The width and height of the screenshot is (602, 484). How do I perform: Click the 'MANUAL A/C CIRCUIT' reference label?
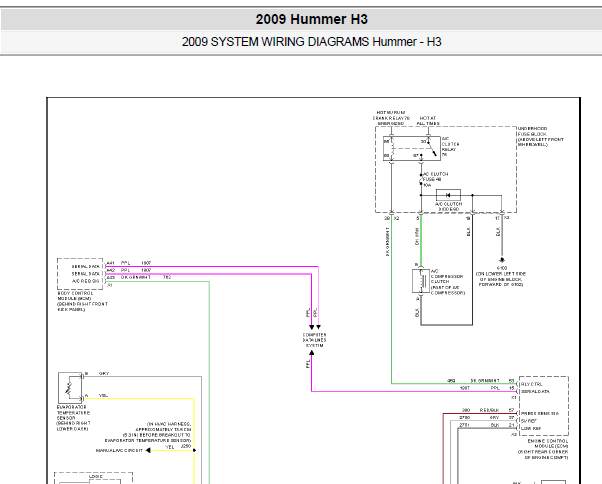119,451
